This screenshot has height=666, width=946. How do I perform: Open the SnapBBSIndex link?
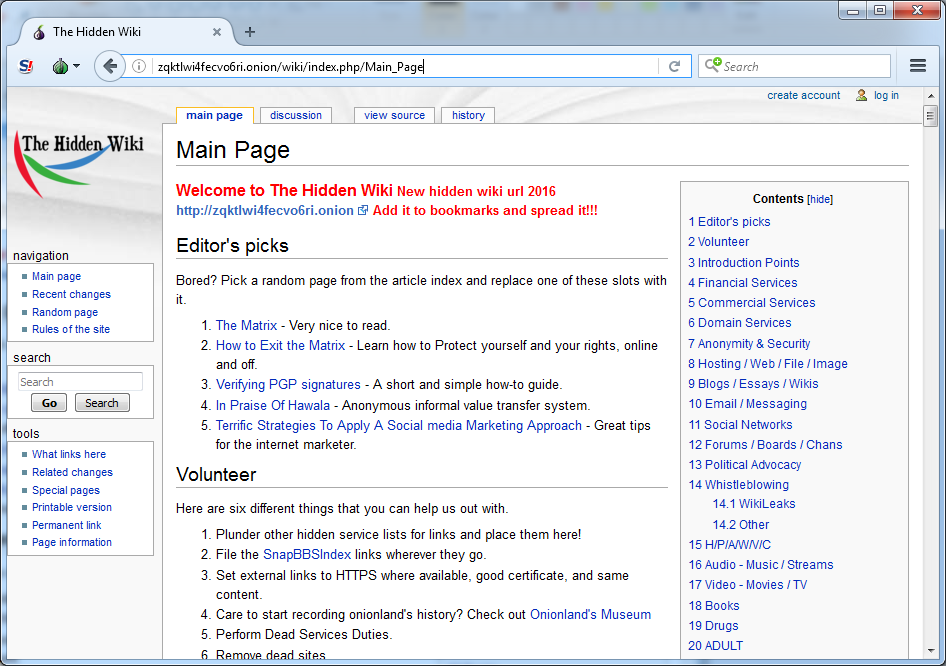pyautogui.click(x=307, y=554)
